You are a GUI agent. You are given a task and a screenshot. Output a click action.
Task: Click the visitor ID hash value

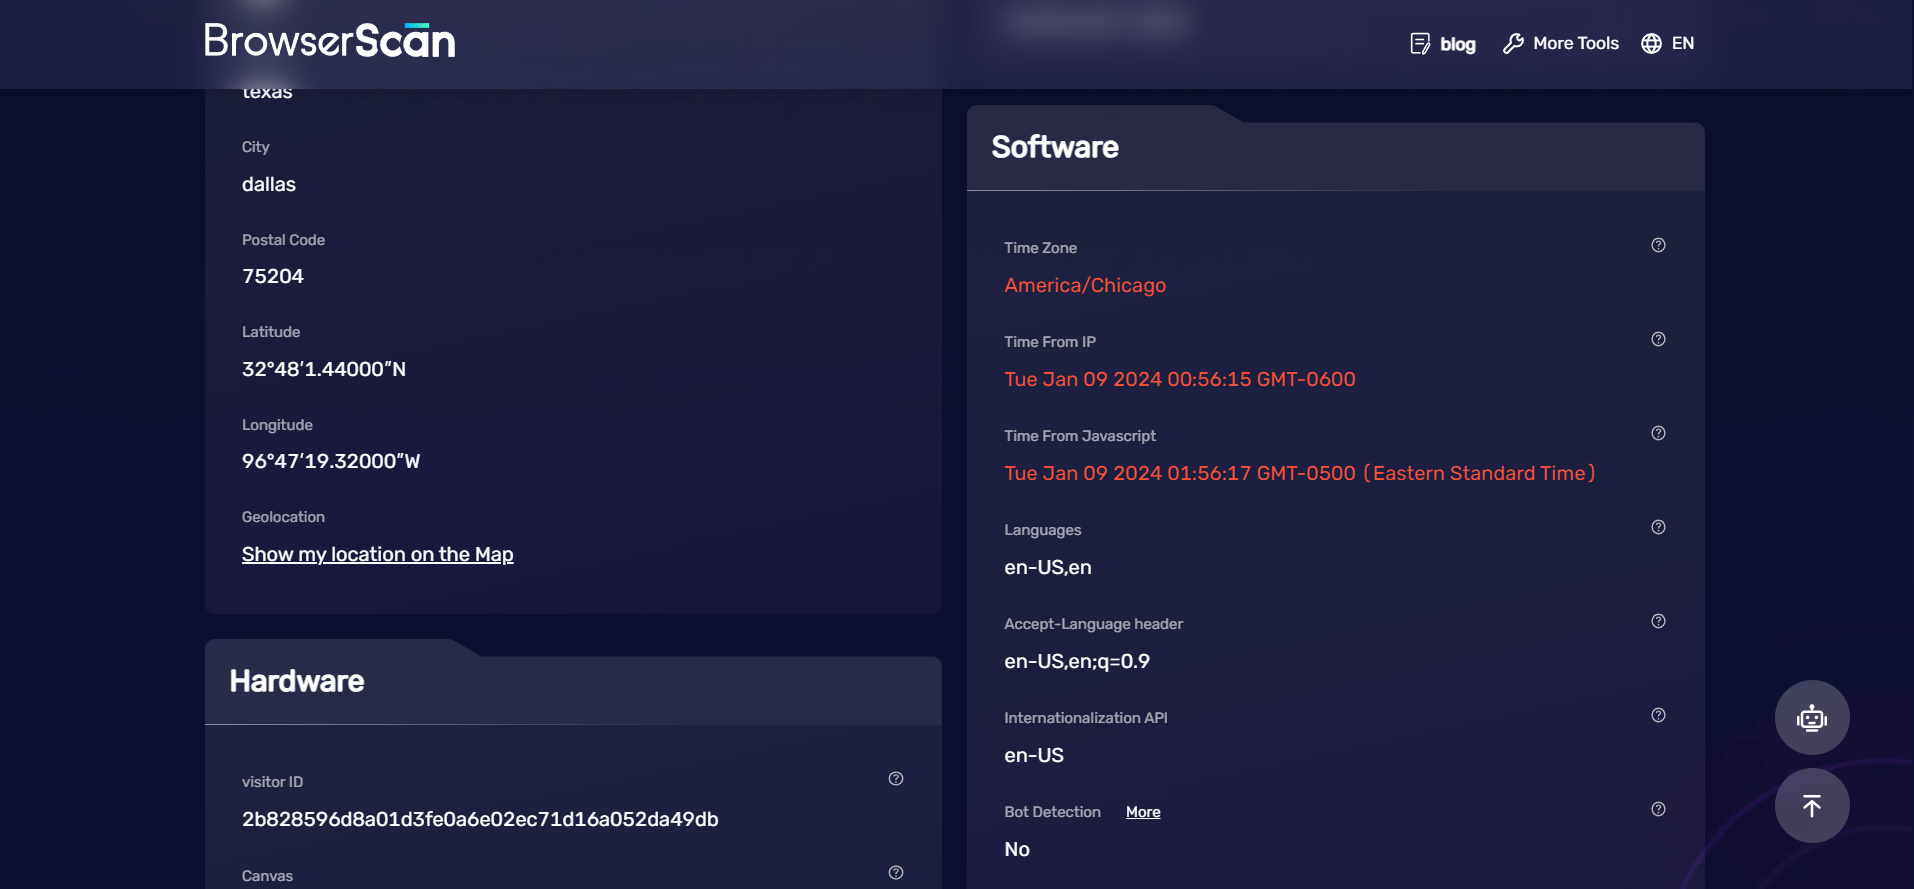pyautogui.click(x=480, y=819)
